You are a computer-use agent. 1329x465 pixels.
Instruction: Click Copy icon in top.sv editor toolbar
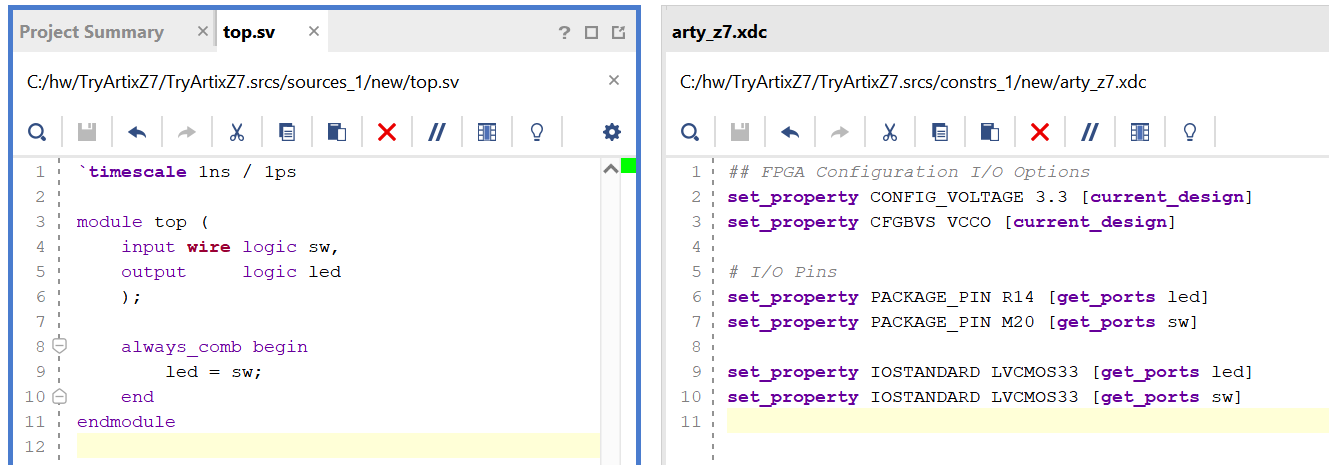click(287, 132)
